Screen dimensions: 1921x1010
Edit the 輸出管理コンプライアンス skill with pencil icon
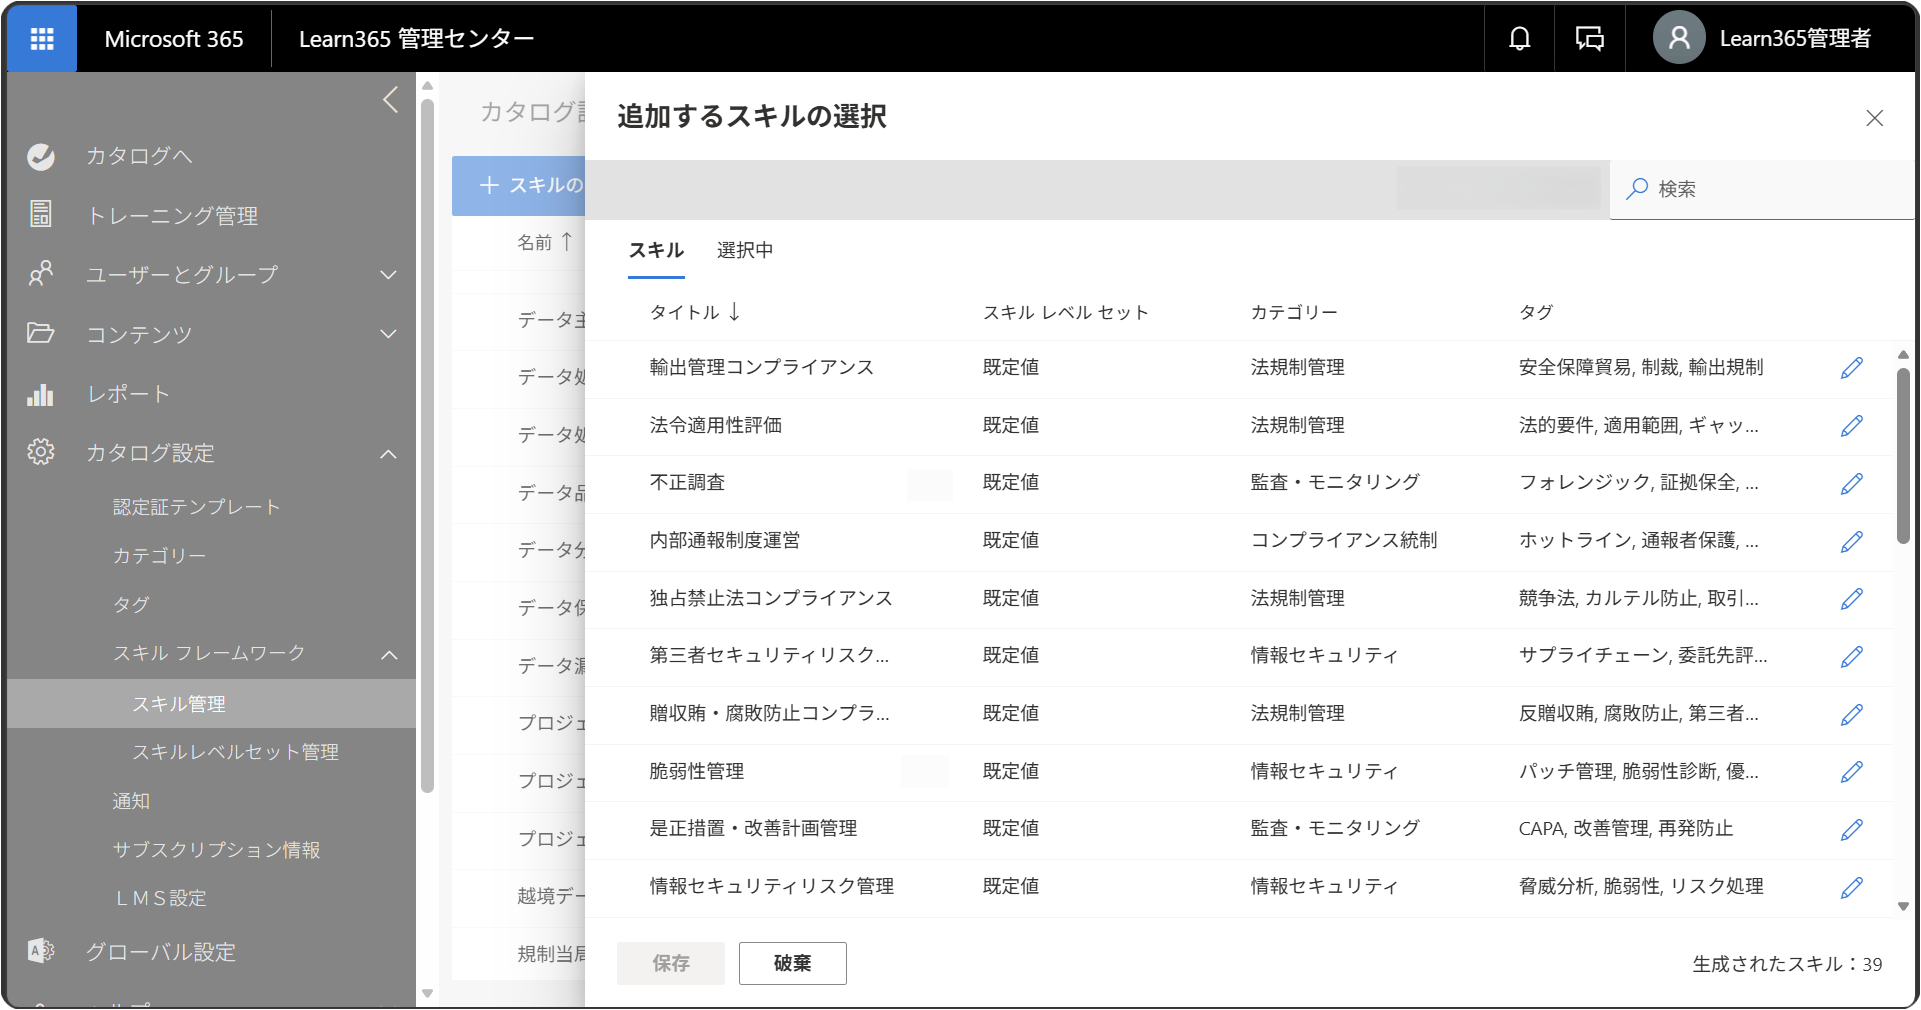point(1851,368)
